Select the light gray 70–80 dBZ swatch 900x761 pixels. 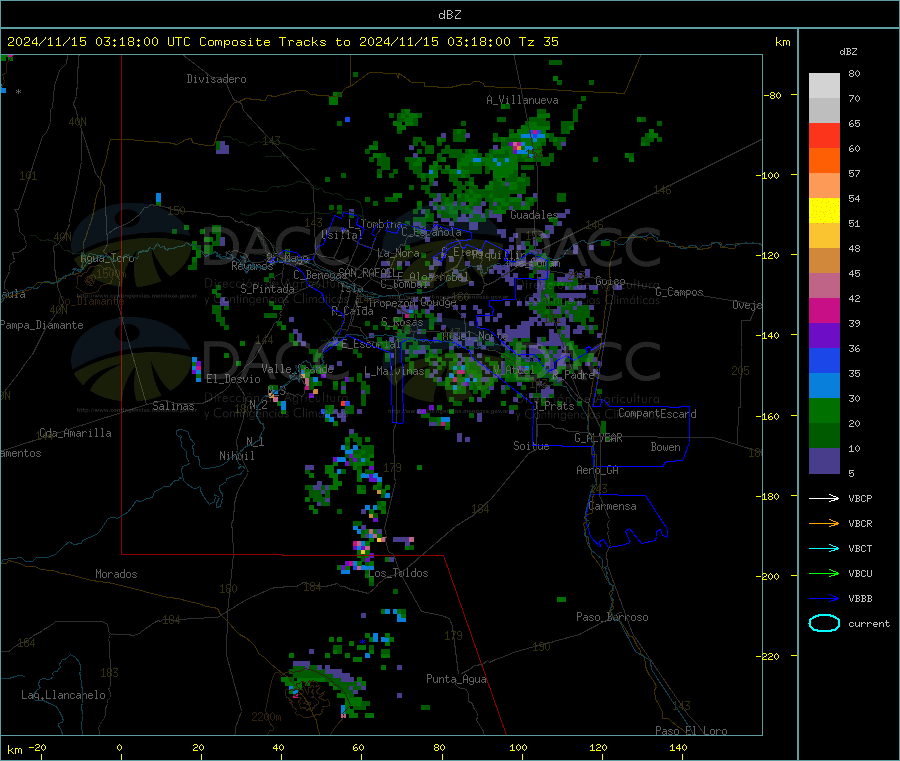tap(824, 86)
